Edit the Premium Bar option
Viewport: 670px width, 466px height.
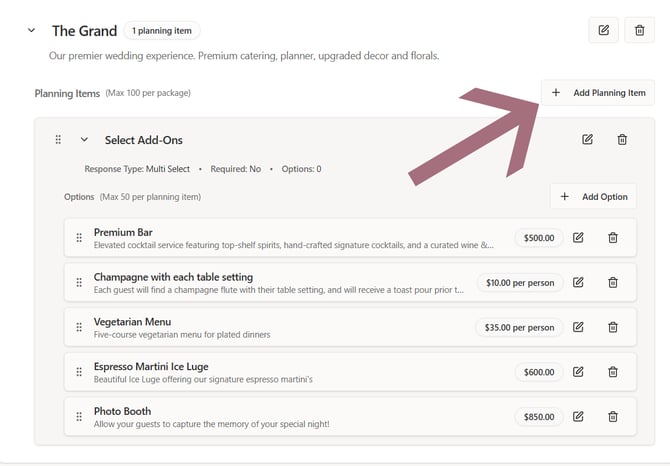pyautogui.click(x=578, y=238)
